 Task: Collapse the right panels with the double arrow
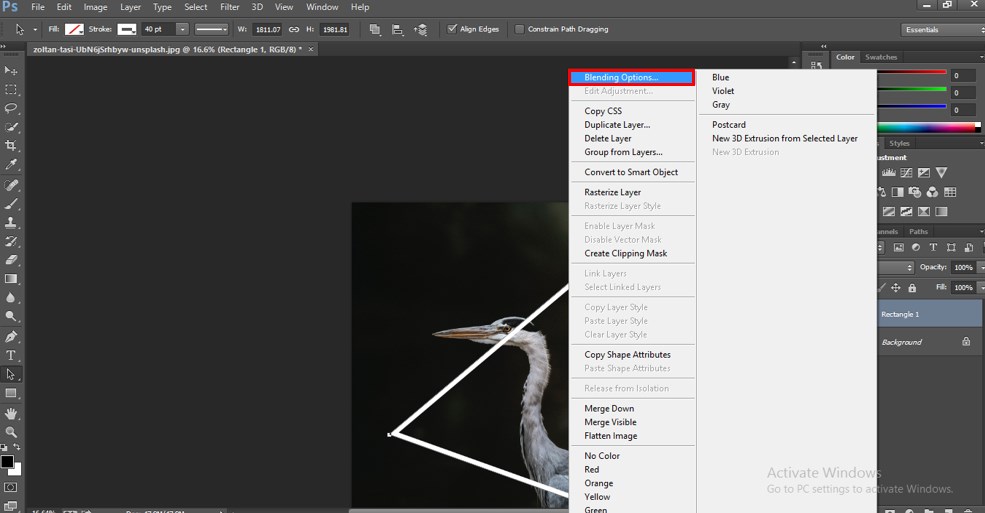[x=824, y=46]
